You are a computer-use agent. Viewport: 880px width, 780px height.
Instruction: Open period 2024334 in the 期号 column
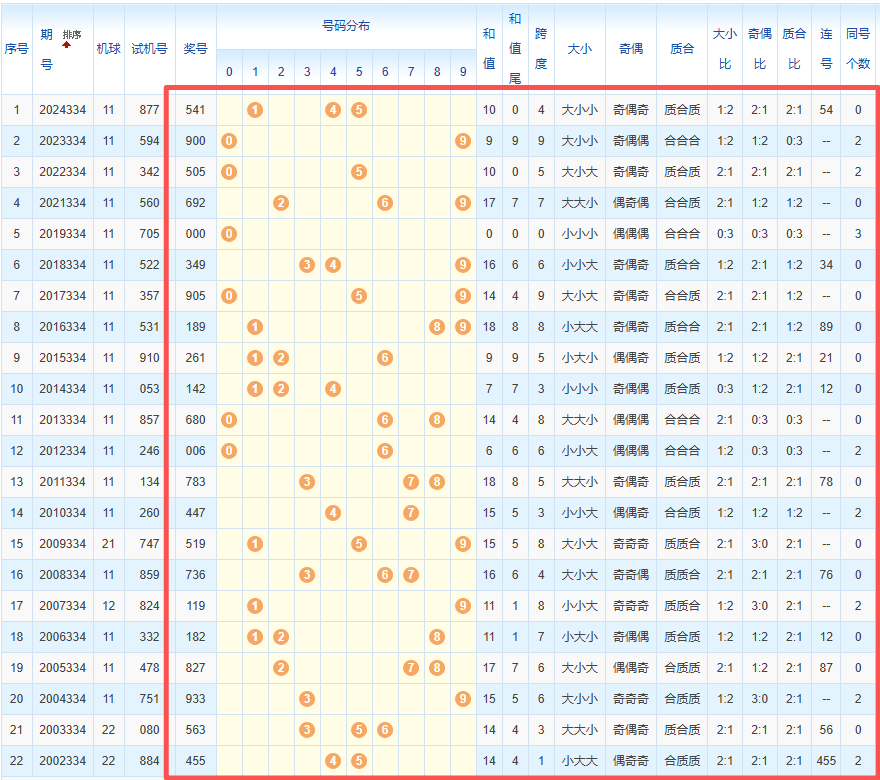[63, 110]
